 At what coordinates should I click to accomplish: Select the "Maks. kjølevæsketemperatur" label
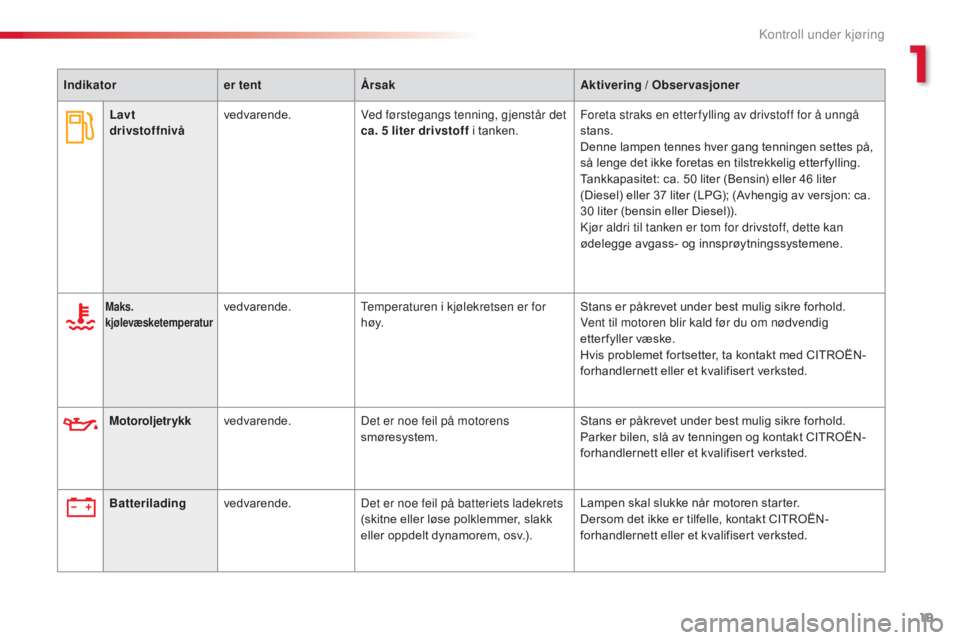pyautogui.click(x=159, y=316)
